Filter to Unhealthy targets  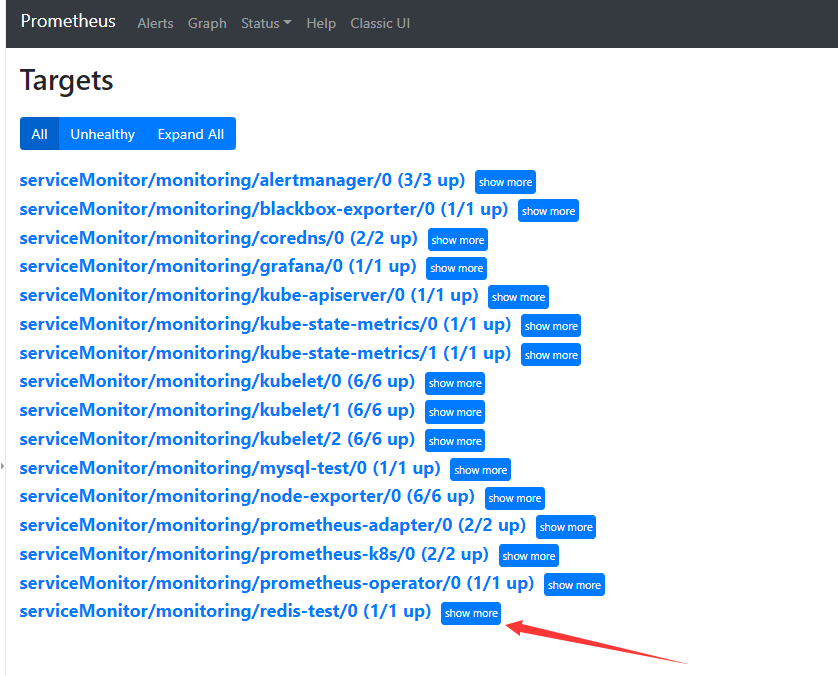pyautogui.click(x=103, y=134)
